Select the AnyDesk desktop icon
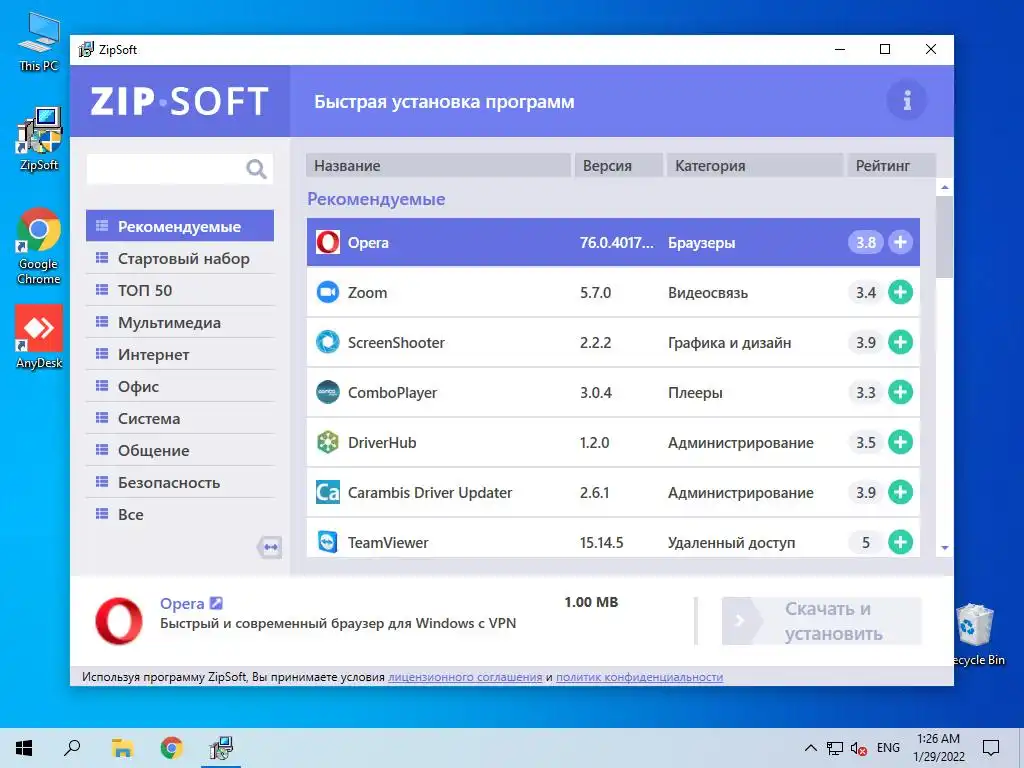Screen dimensions: 1024x768 coord(39,337)
